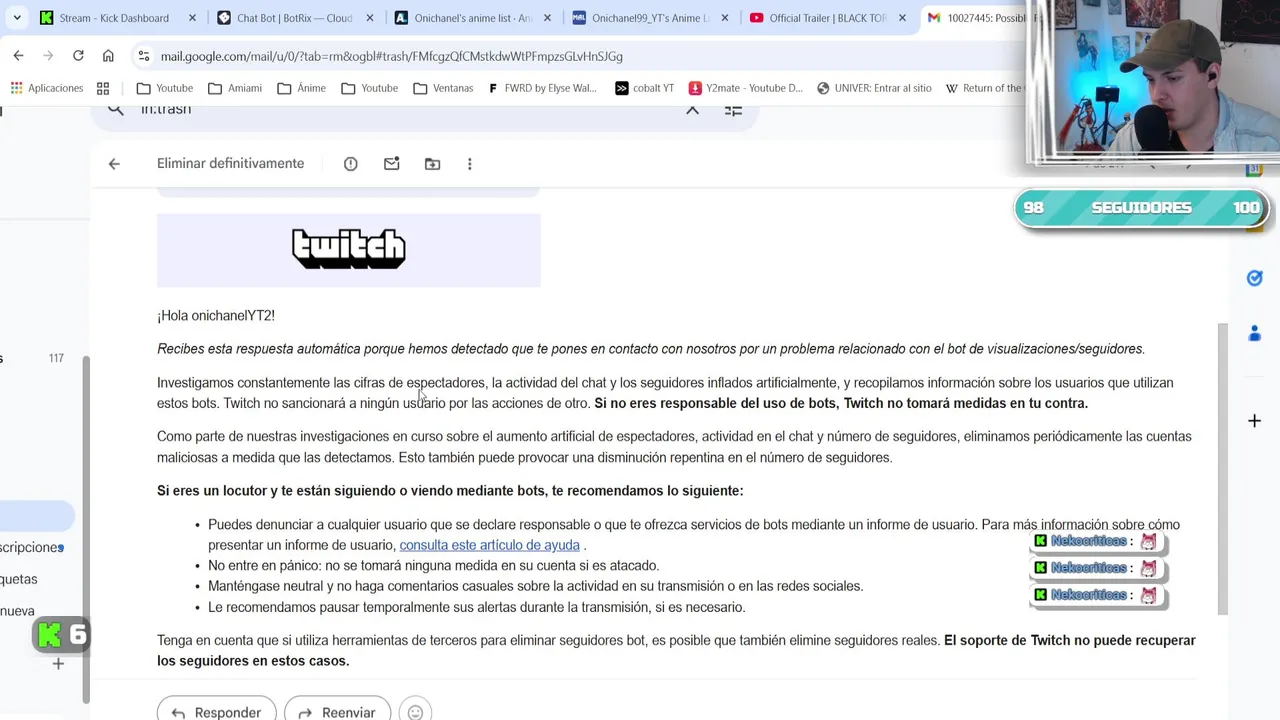Open the Aplicaciones apps shortcut
Image resolution: width=1280 pixels, height=720 pixels.
click(x=46, y=88)
